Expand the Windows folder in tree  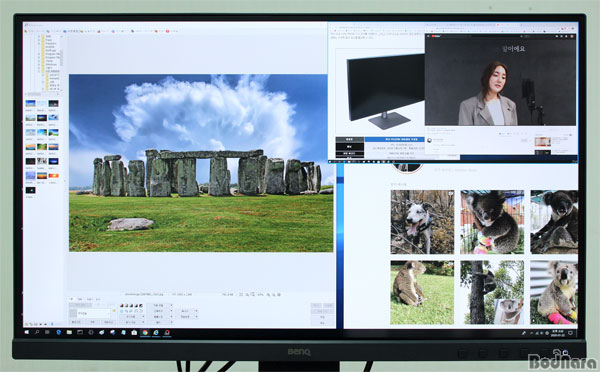tap(39, 64)
